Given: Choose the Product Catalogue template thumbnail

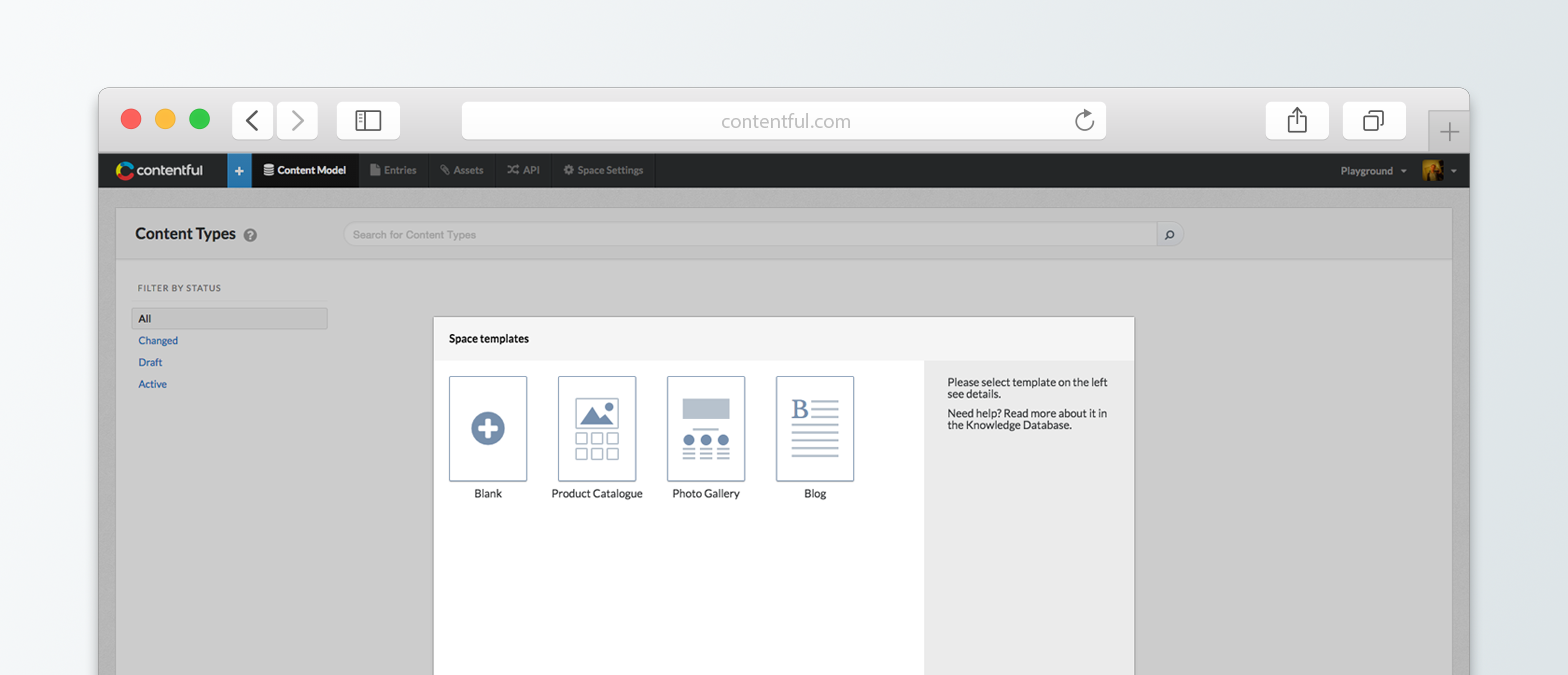Looking at the screenshot, I should [x=597, y=429].
